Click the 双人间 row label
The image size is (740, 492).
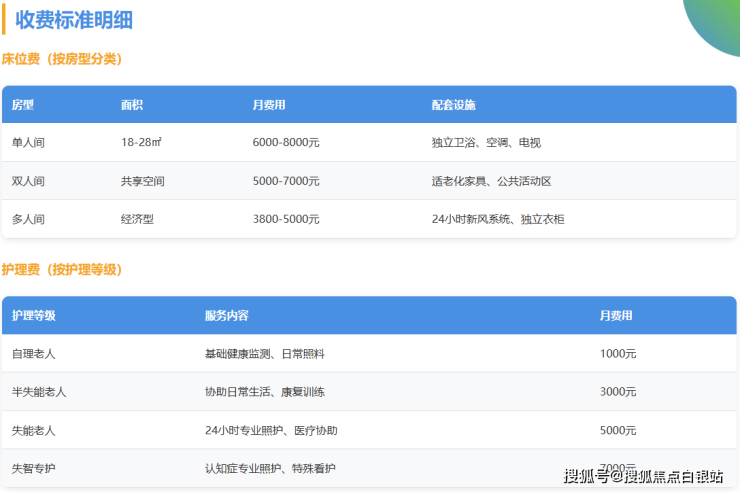tap(28, 181)
